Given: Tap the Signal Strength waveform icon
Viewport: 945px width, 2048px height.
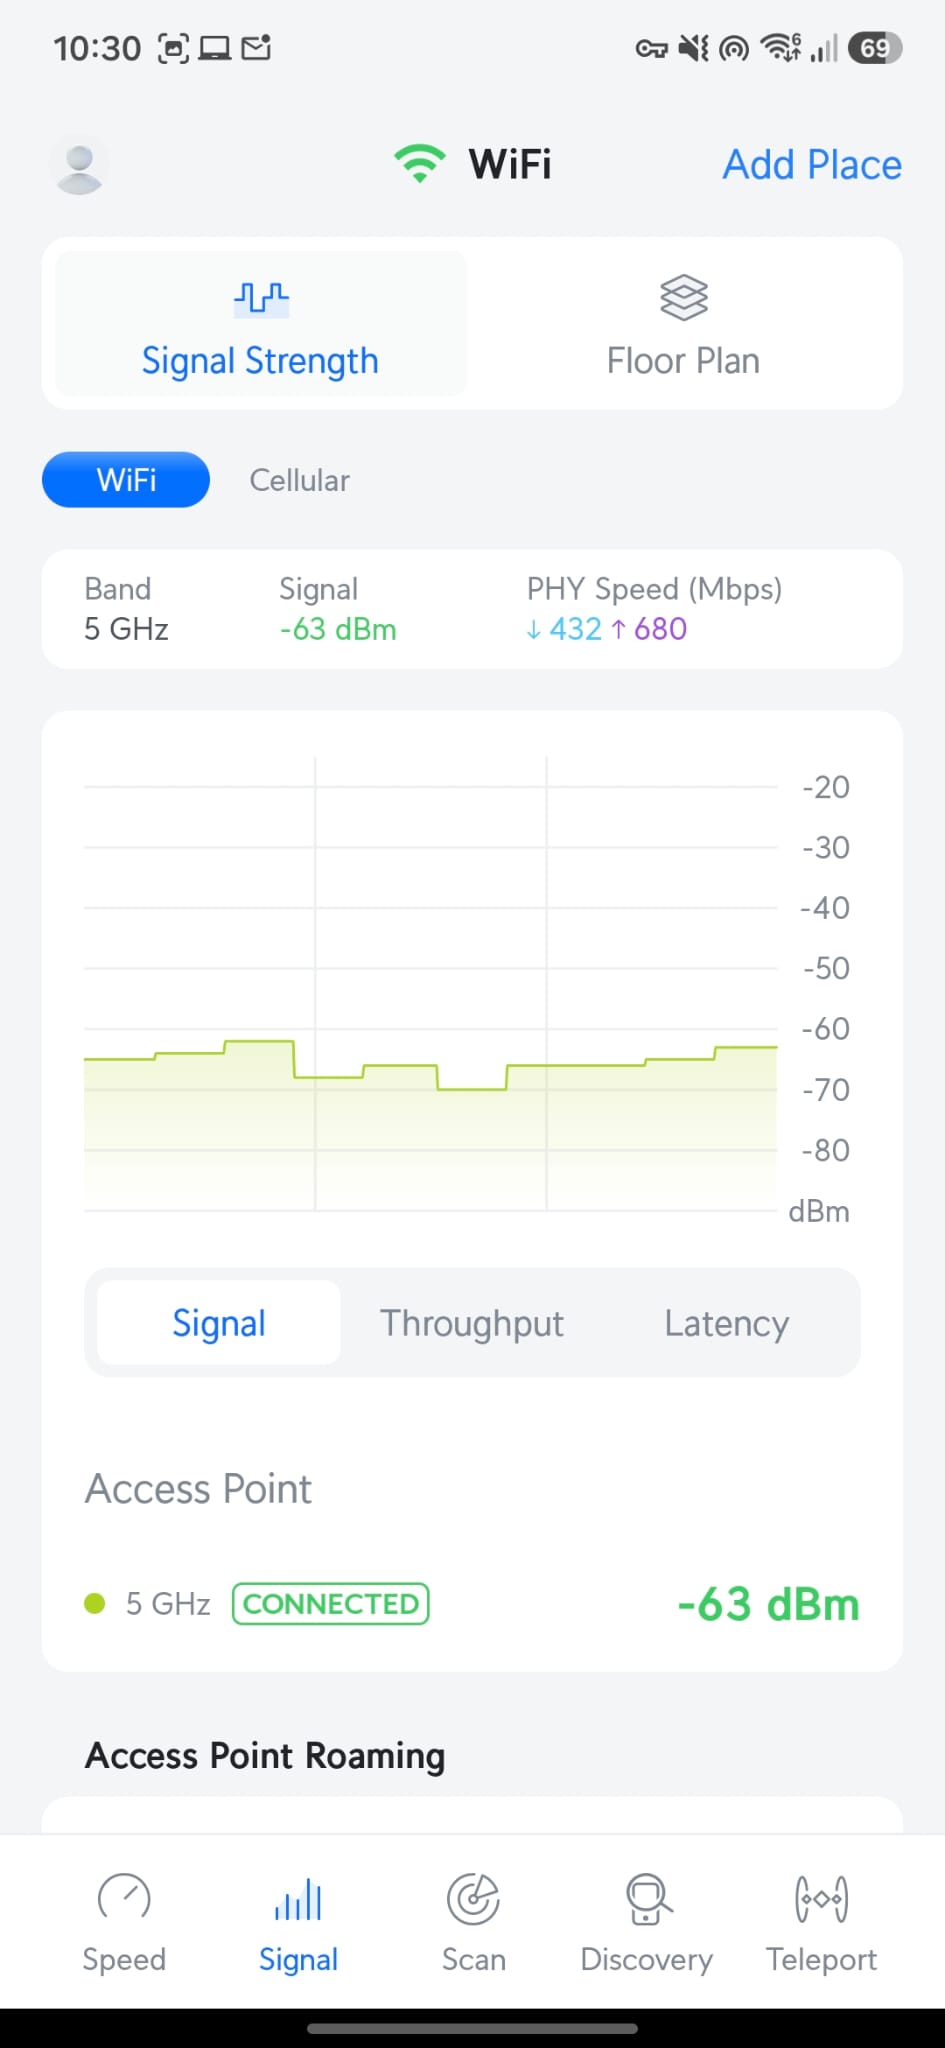Looking at the screenshot, I should click(261, 298).
